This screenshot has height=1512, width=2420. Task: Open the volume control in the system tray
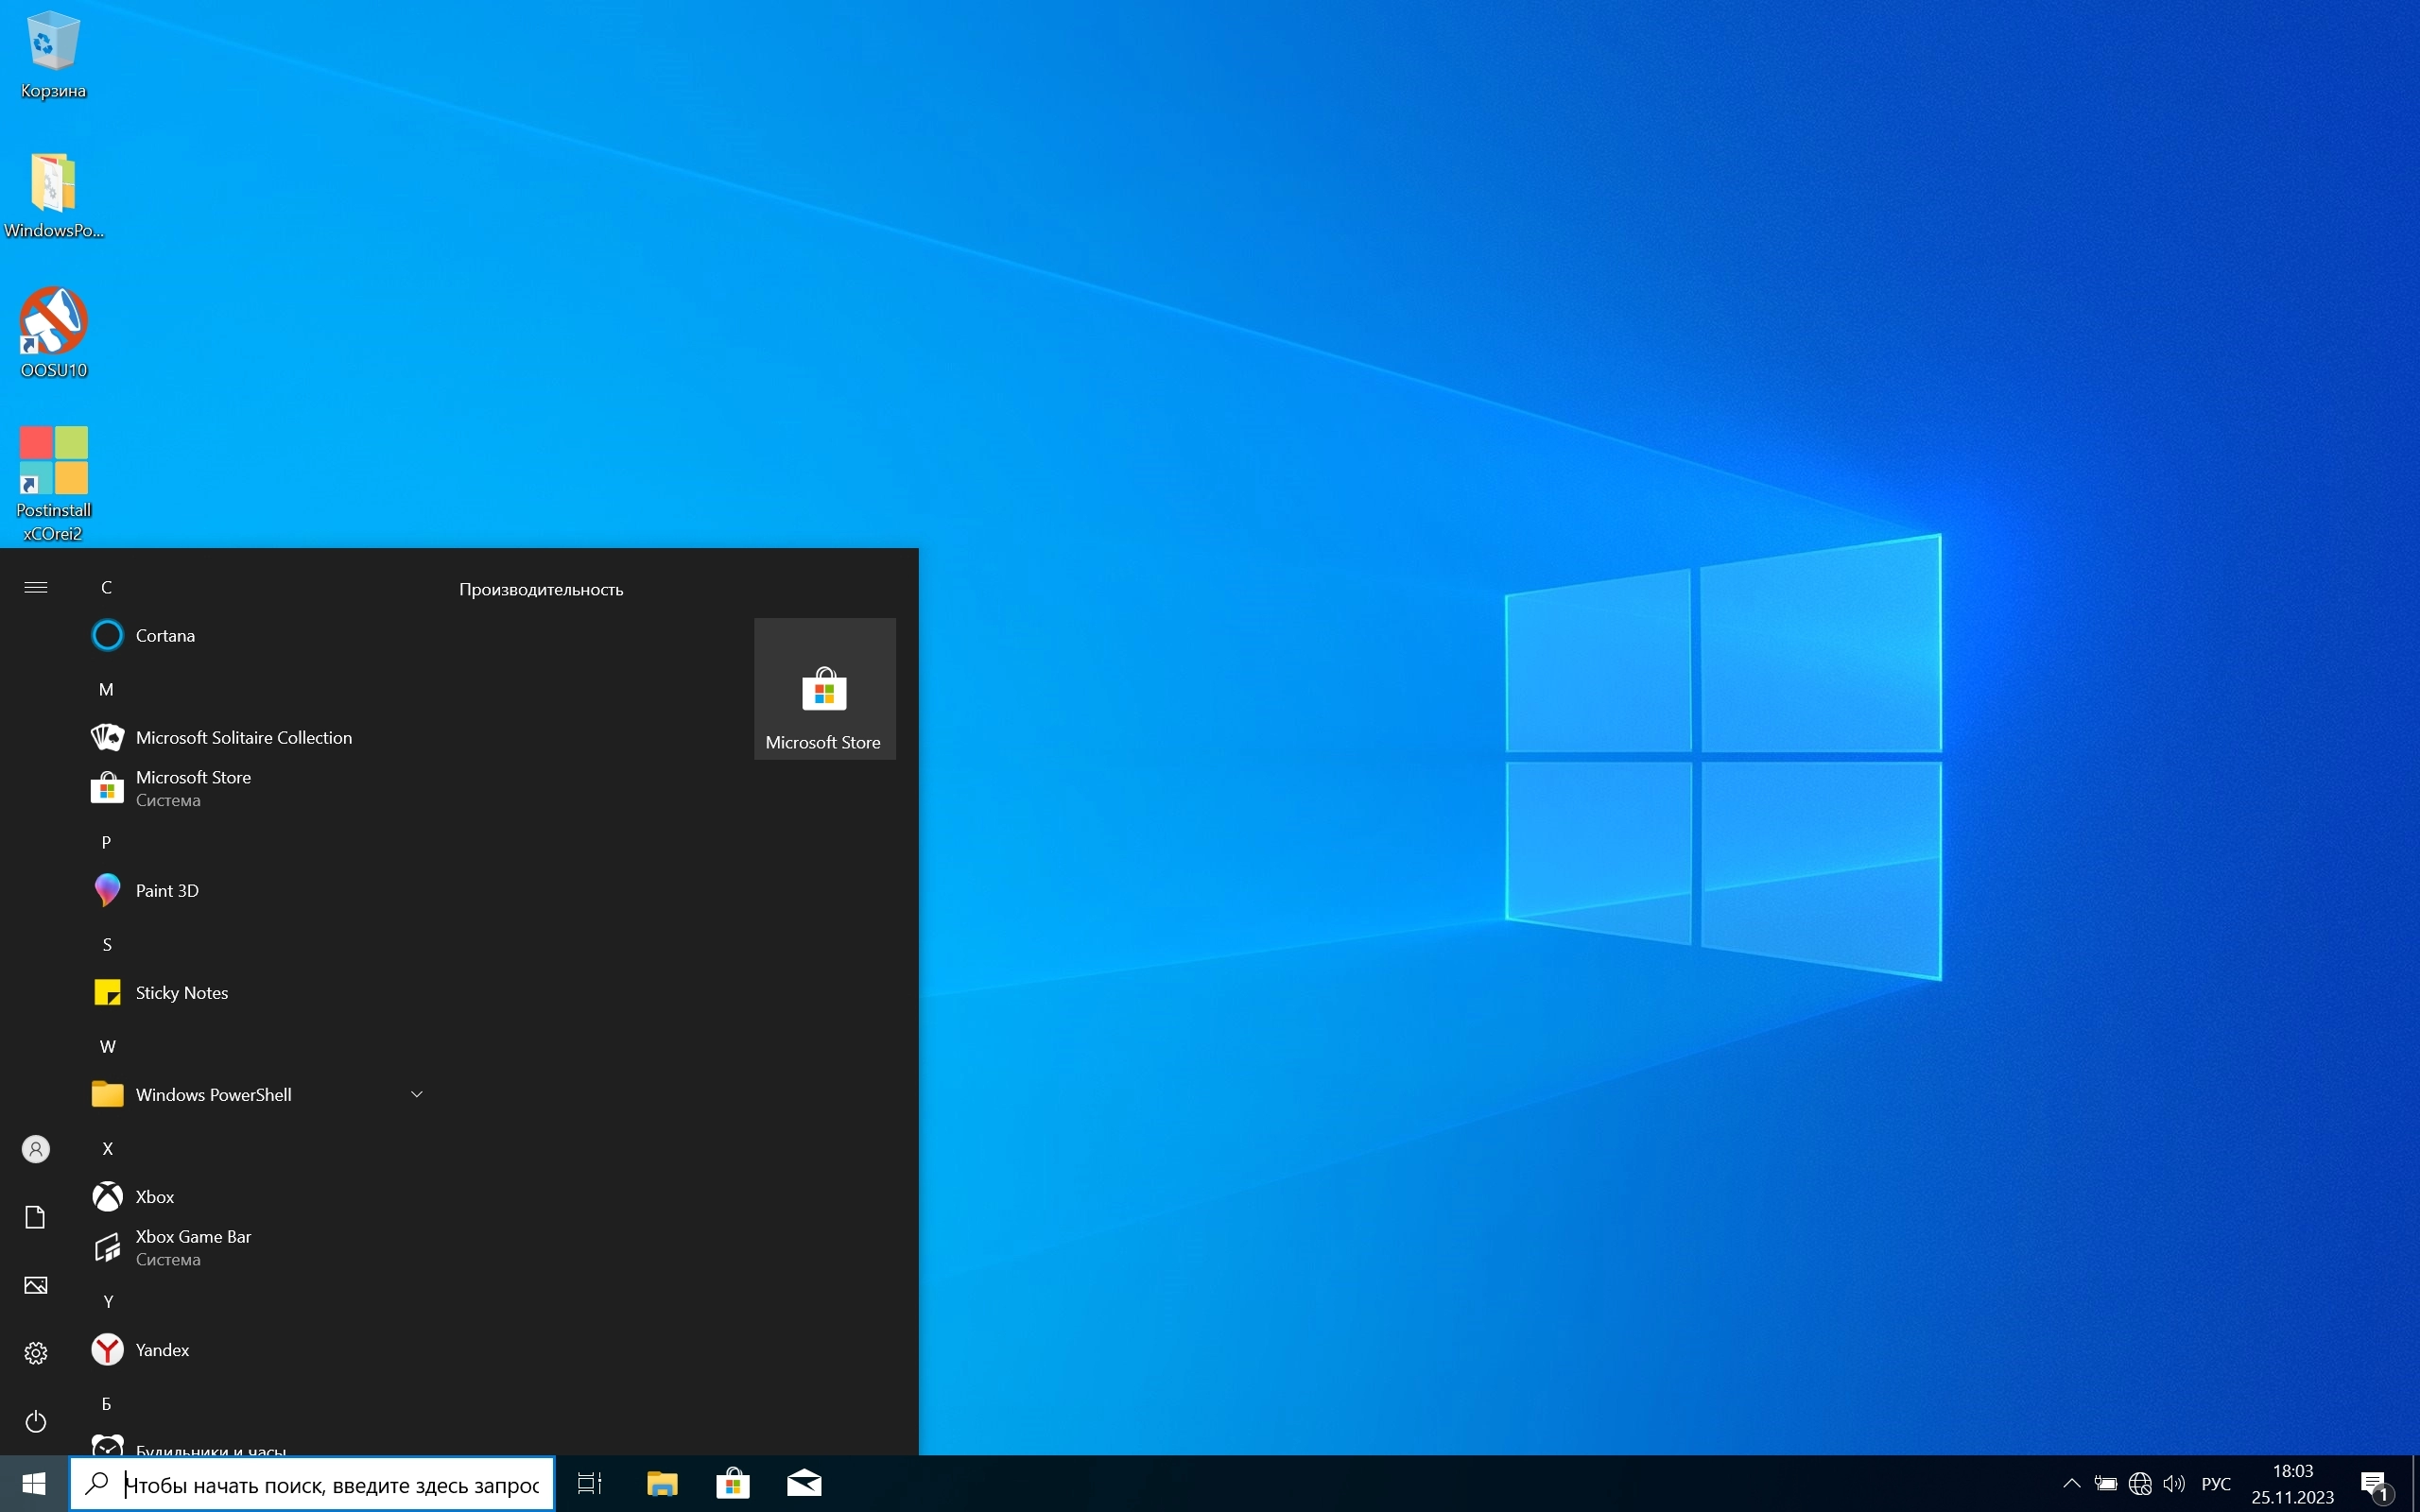[x=2174, y=1484]
